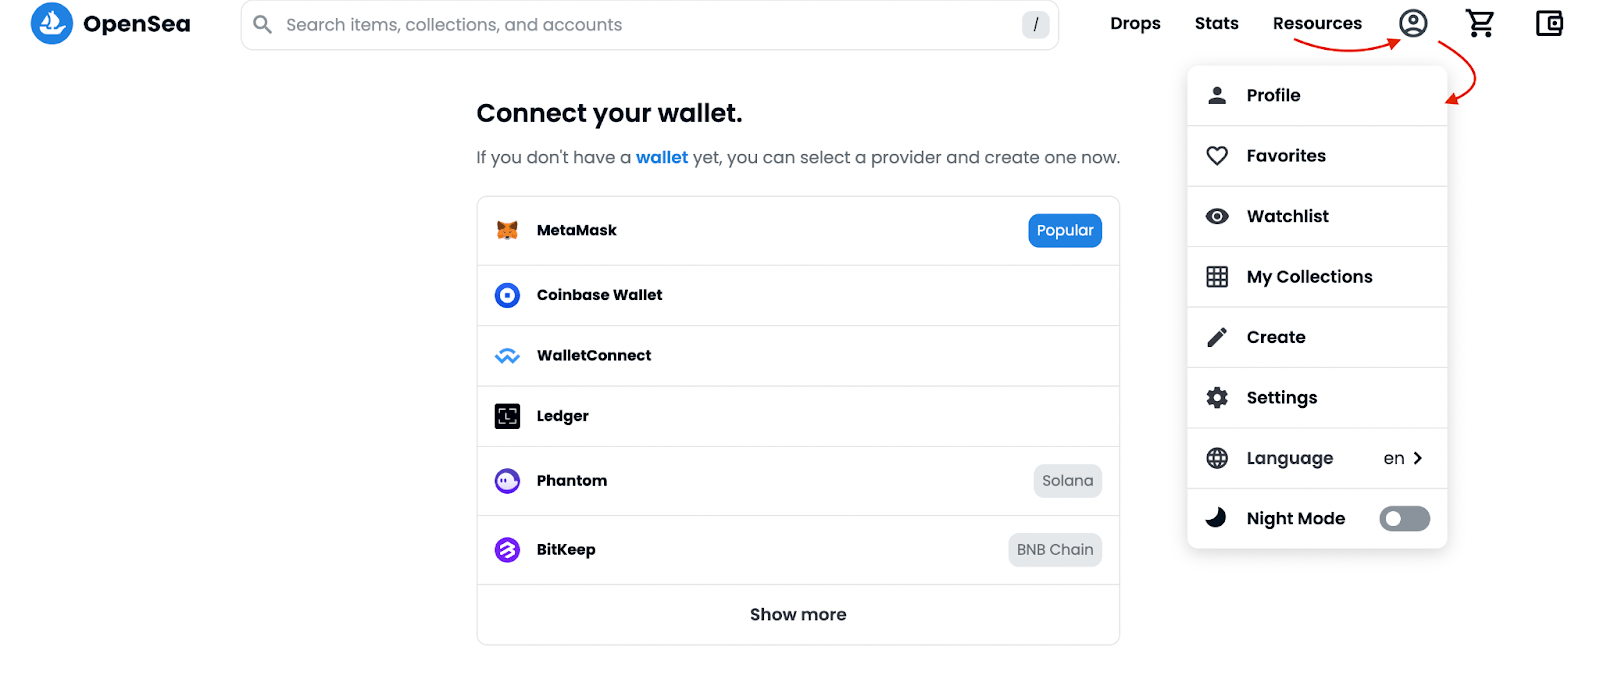Open Watchlist with the eye icon

tap(1217, 216)
